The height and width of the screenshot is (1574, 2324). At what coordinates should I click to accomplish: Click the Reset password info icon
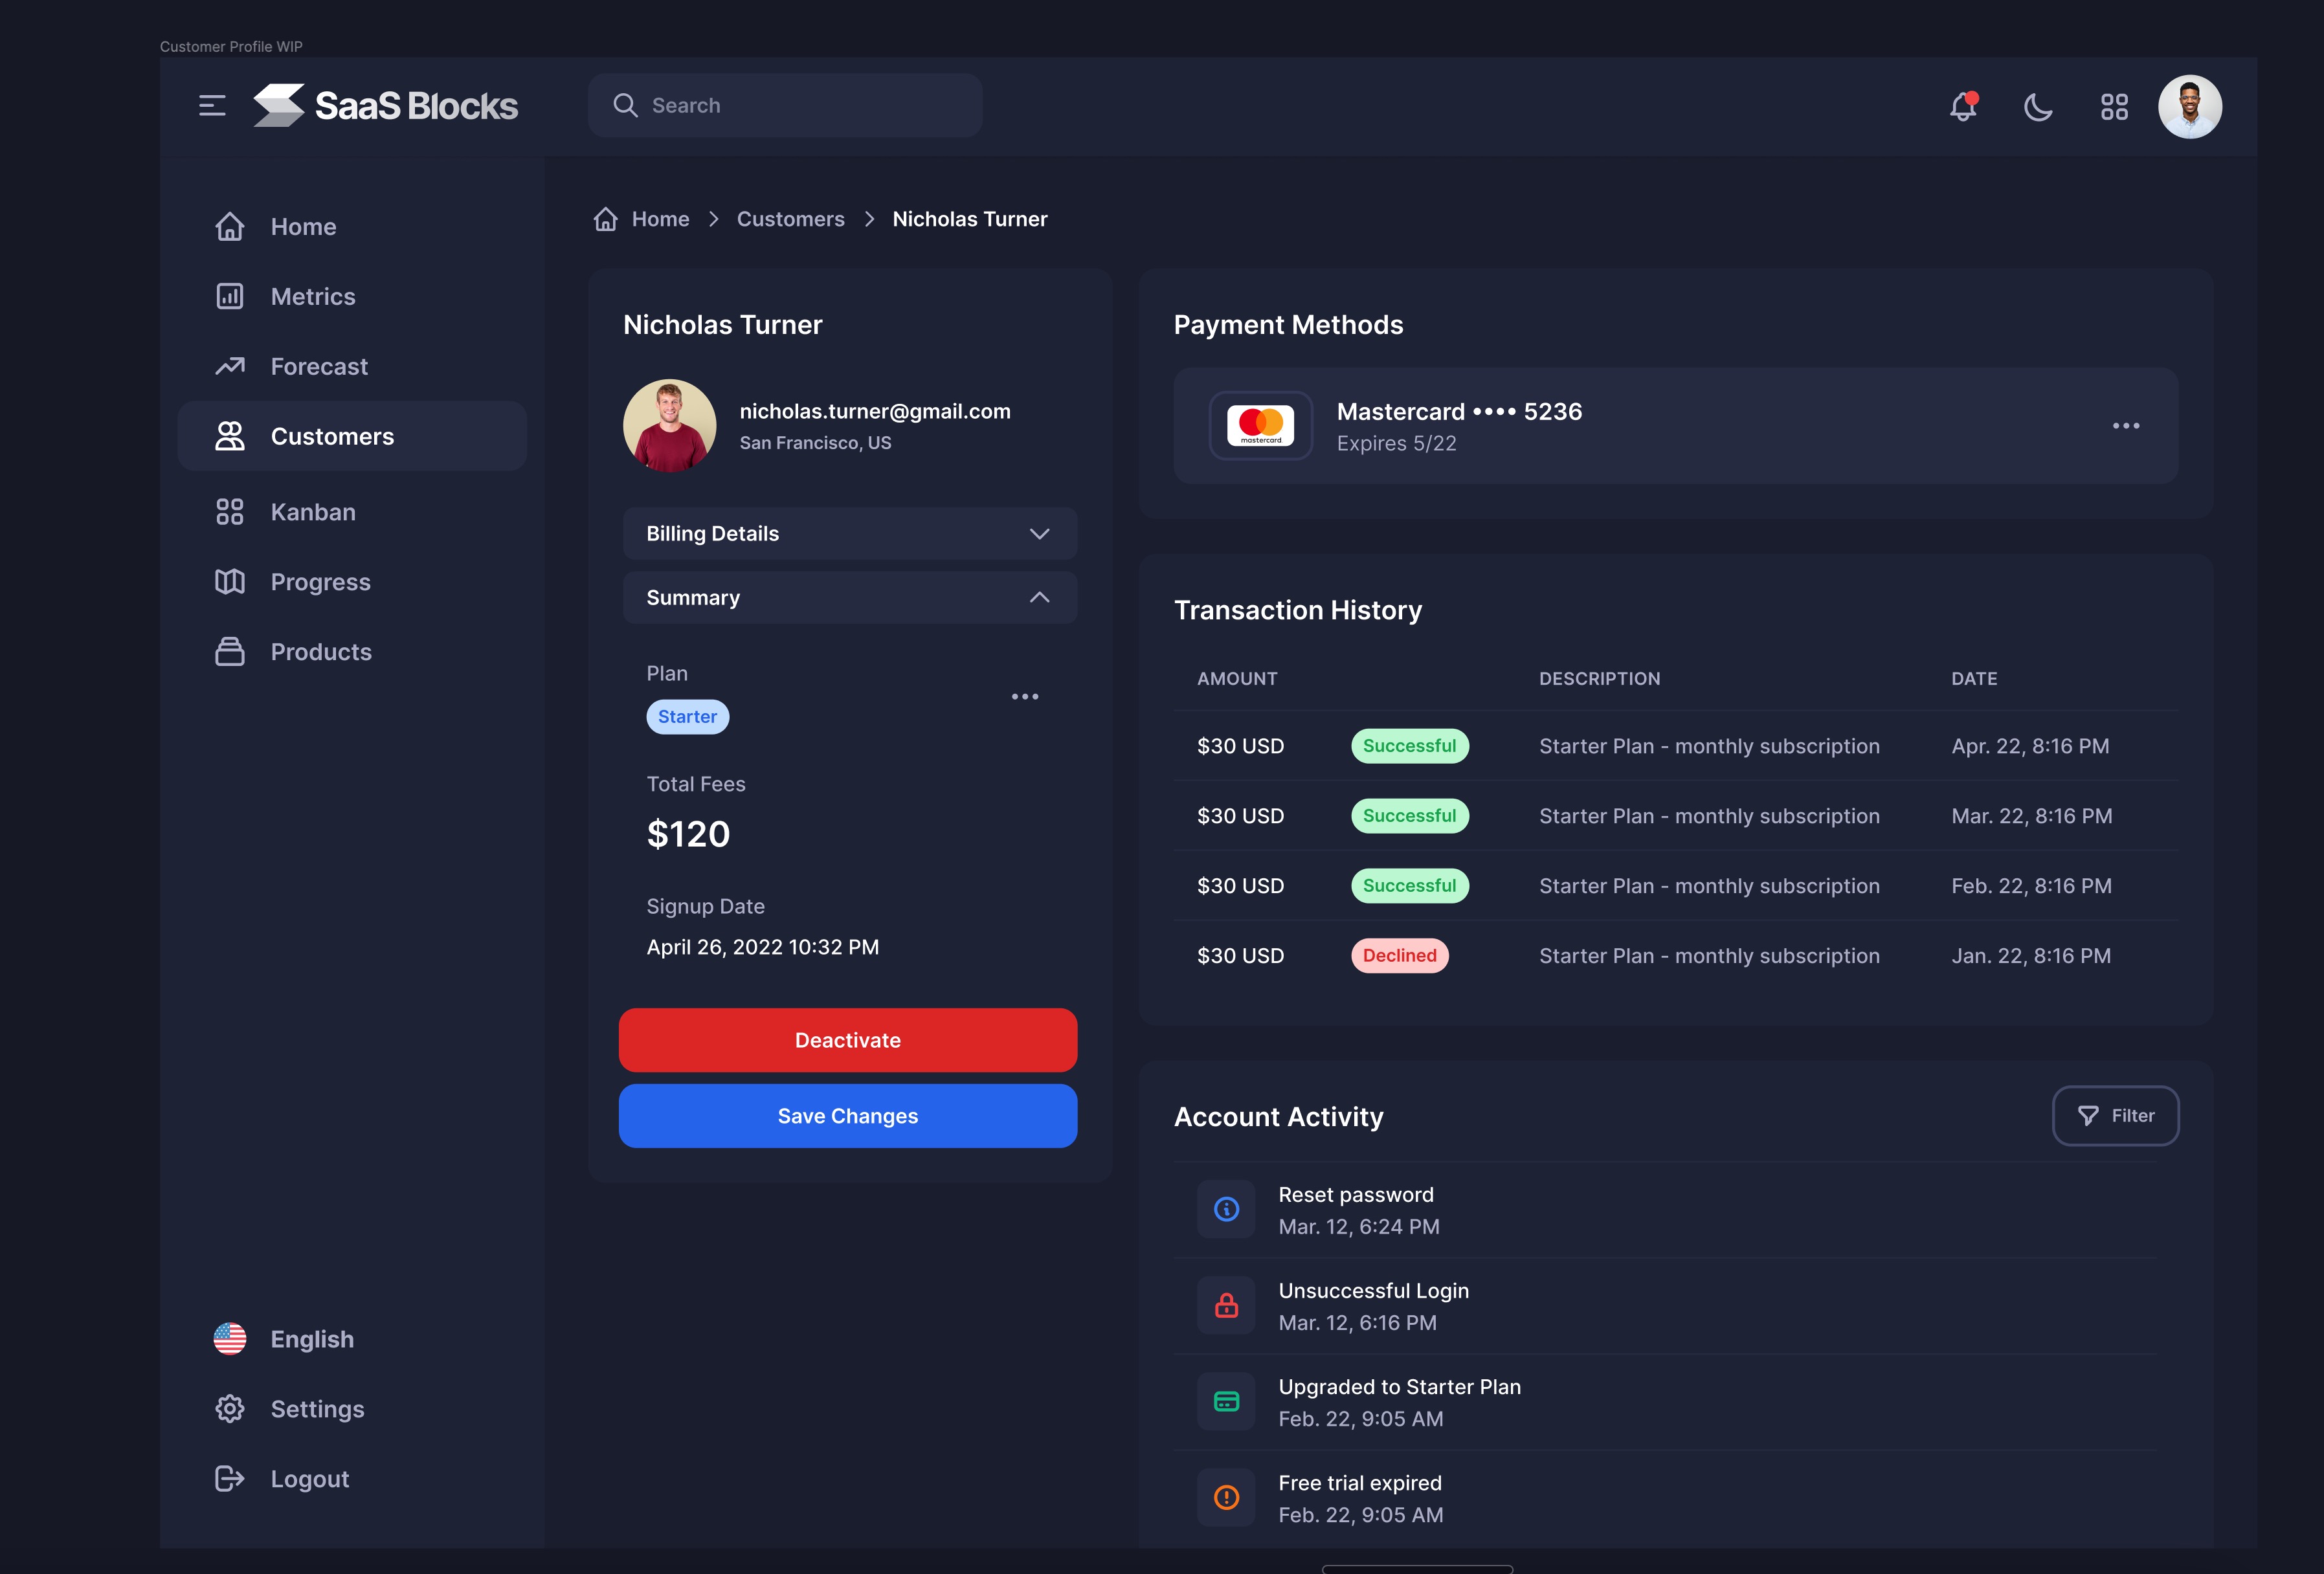point(1226,1210)
